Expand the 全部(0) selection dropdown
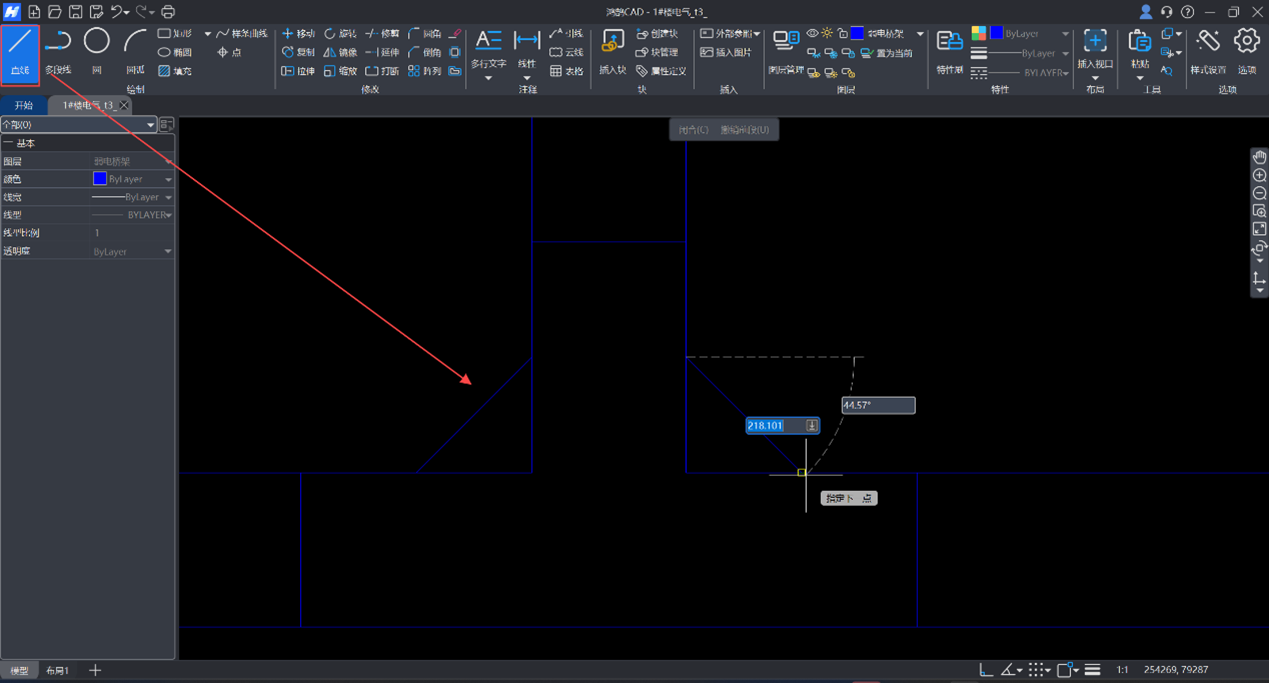1269x683 pixels. (x=150, y=125)
